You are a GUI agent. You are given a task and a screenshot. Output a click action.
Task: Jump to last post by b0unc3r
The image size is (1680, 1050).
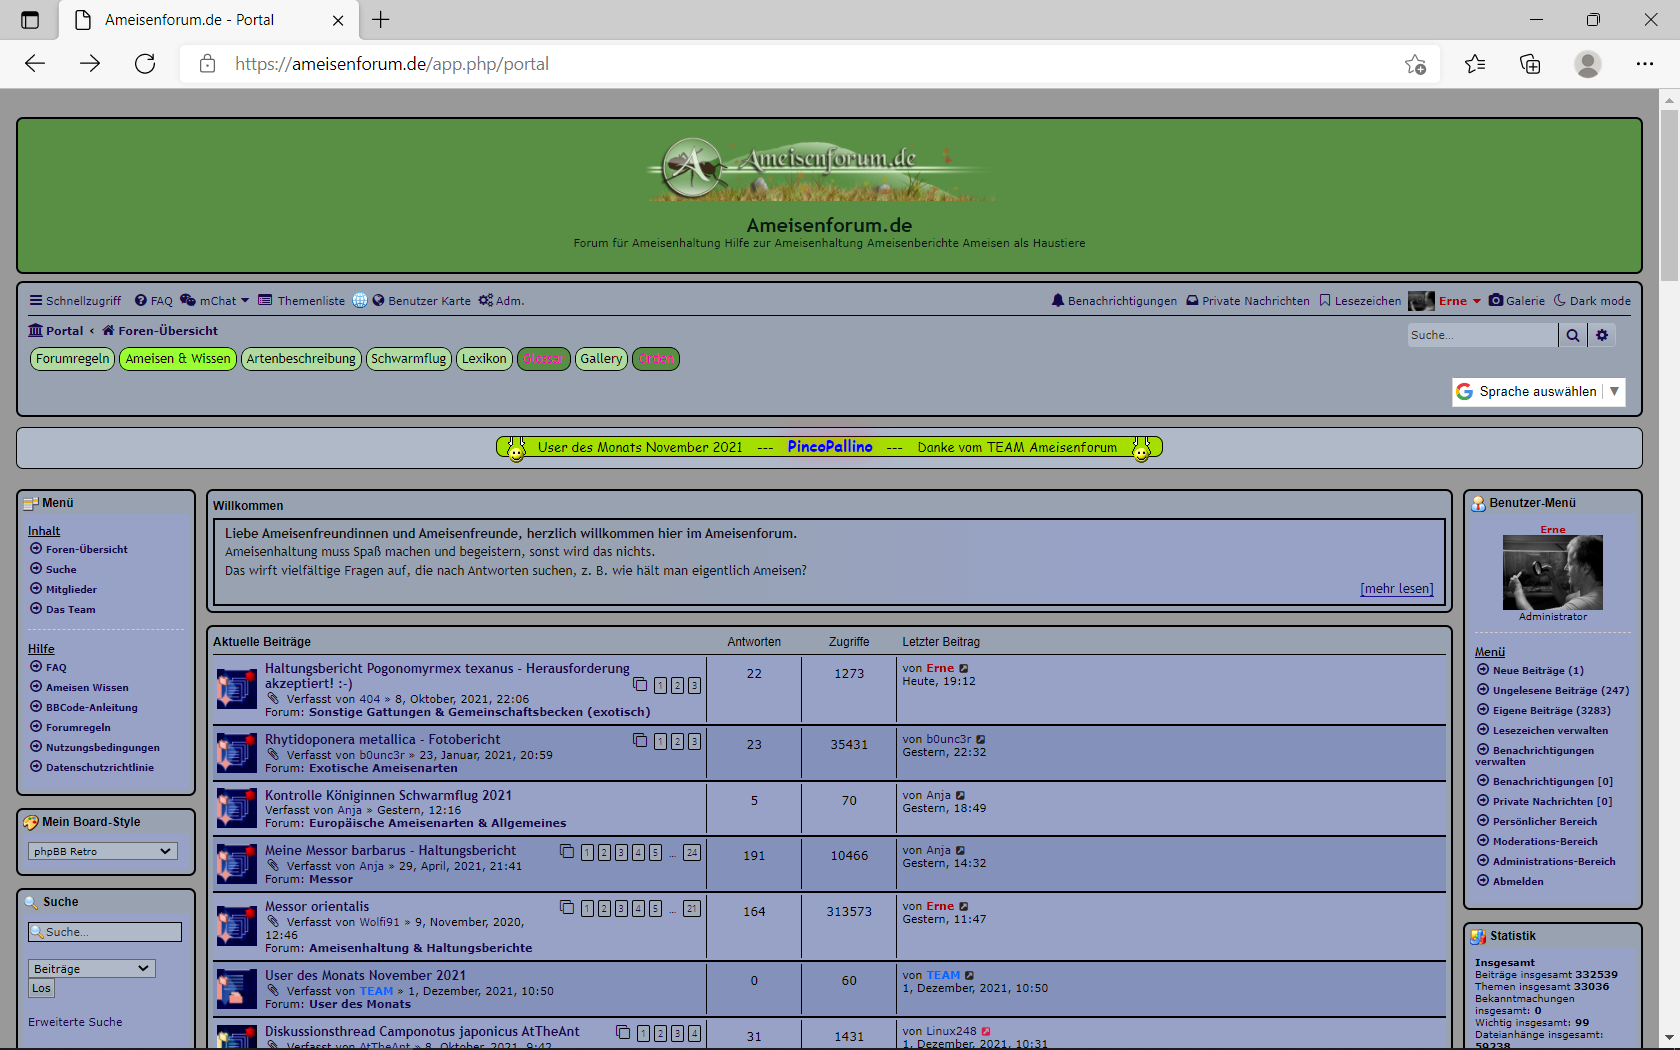(981, 740)
